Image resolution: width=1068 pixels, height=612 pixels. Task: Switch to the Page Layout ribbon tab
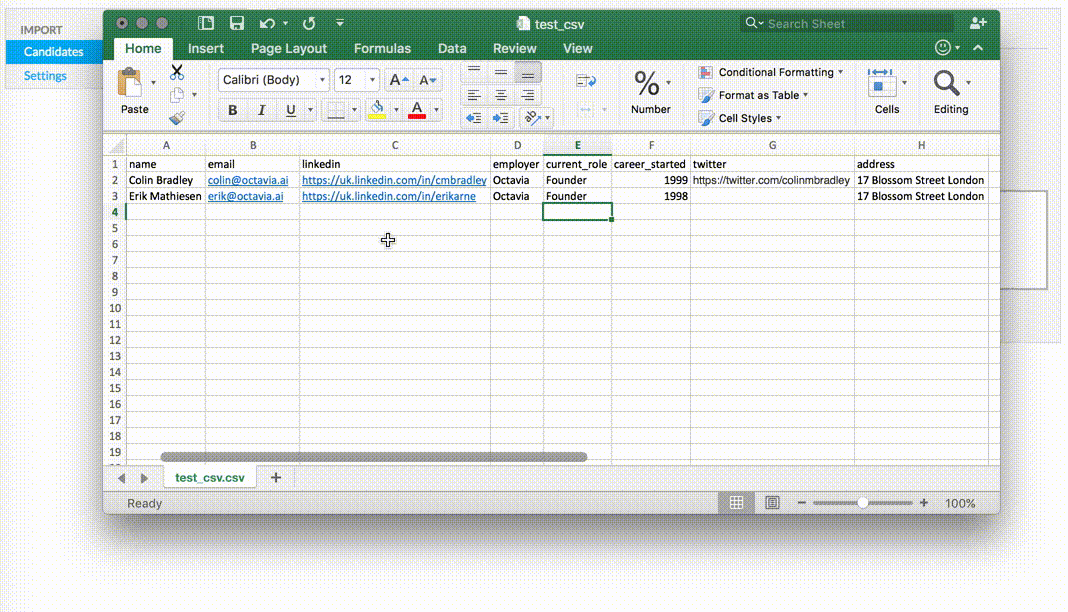289,48
